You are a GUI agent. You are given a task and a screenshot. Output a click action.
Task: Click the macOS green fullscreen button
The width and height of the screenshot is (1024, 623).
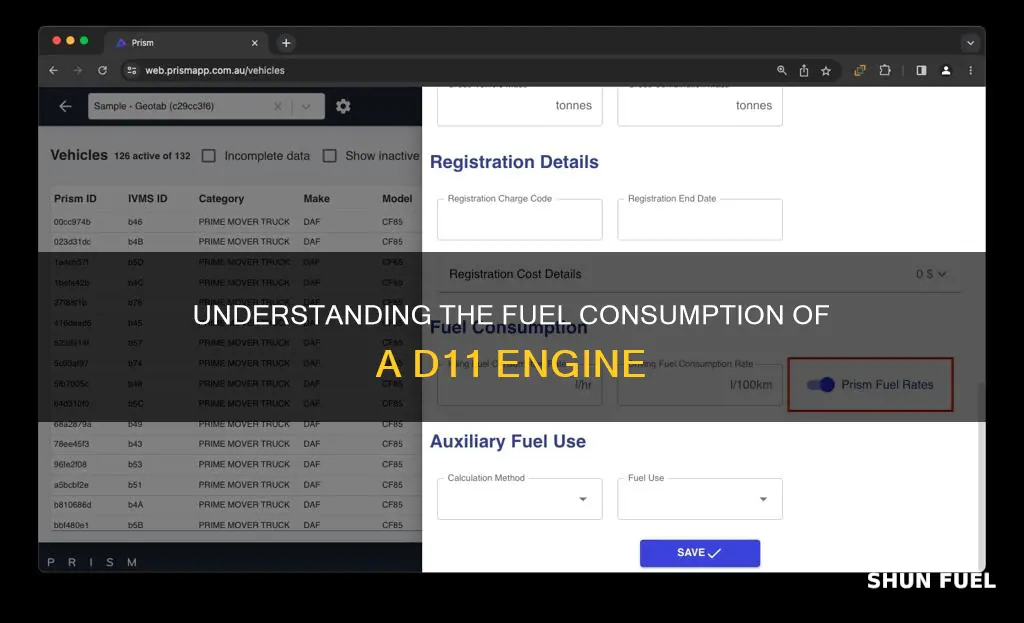coord(84,40)
